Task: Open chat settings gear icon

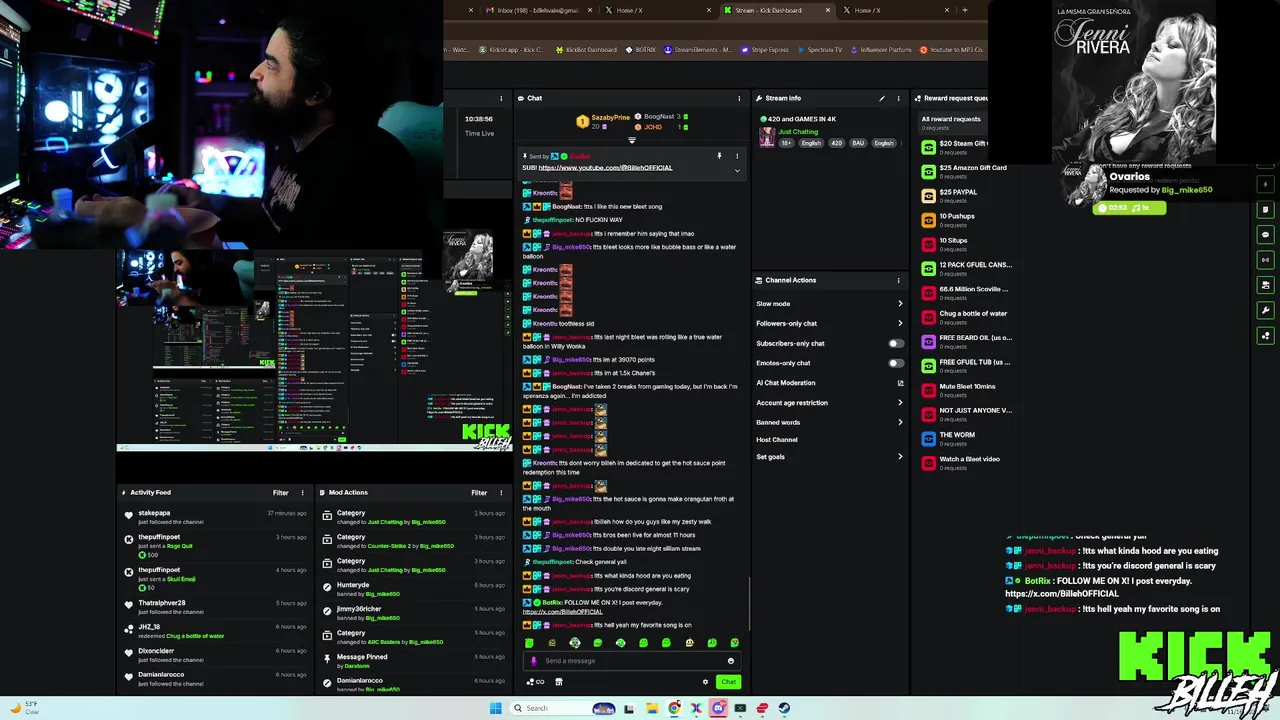Action: (705, 682)
